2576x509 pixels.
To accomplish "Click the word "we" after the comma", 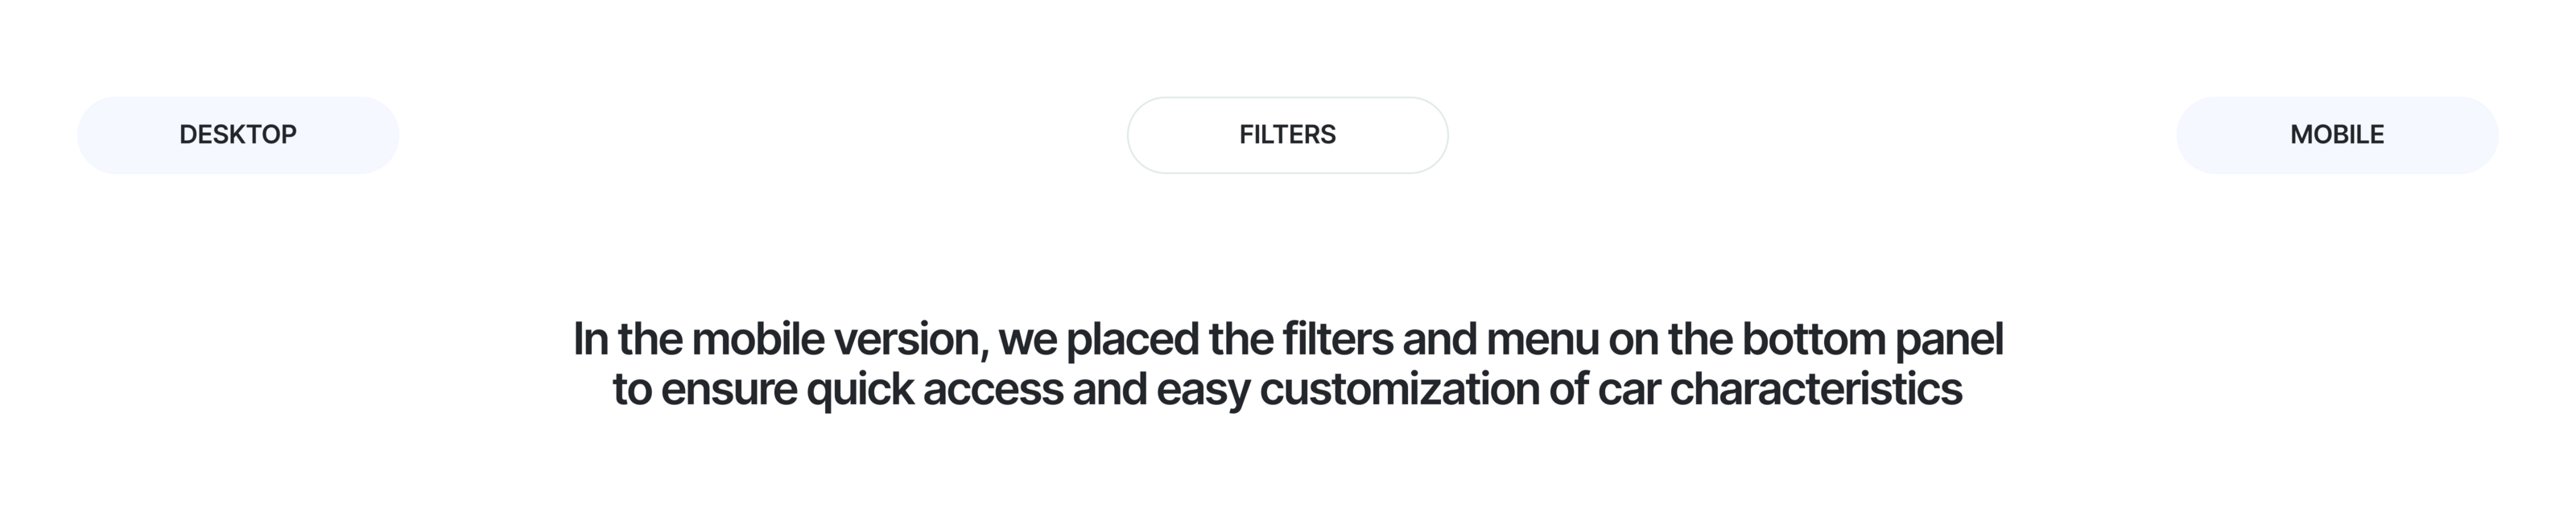I will [x=1027, y=340].
